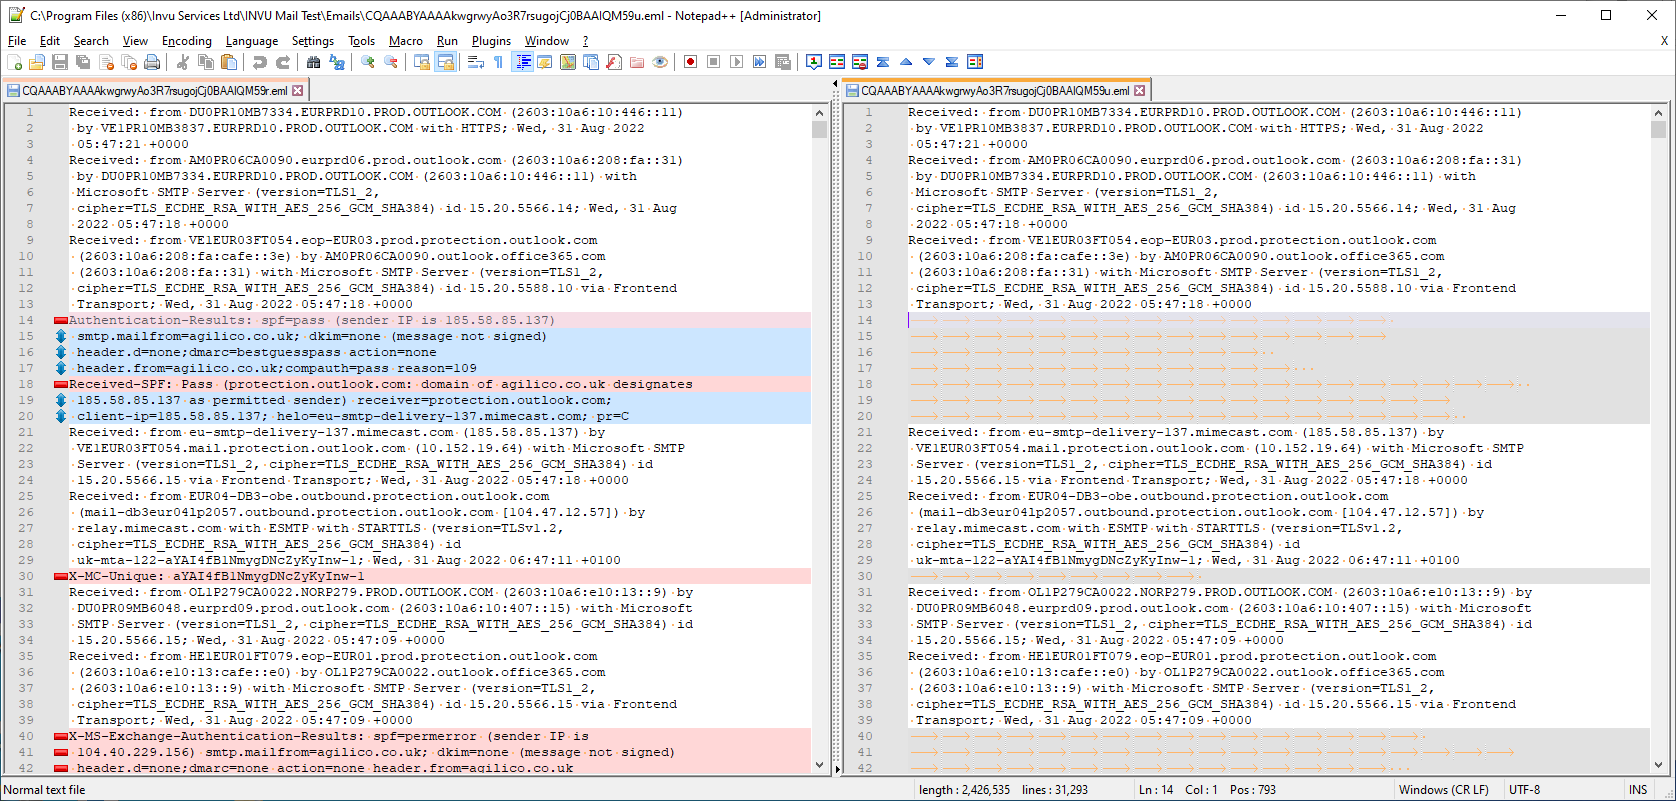Create a new document with New icon
Viewport: 1676px width, 801px height.
point(15,62)
